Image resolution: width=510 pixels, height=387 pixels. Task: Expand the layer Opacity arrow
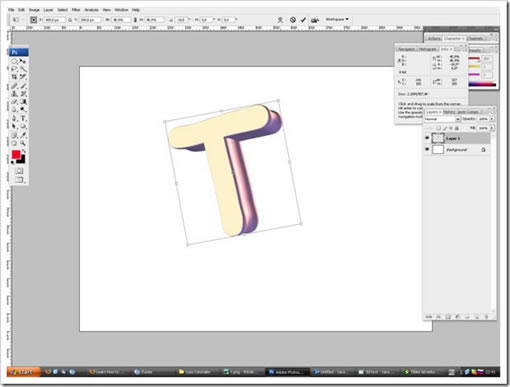pyautogui.click(x=492, y=119)
